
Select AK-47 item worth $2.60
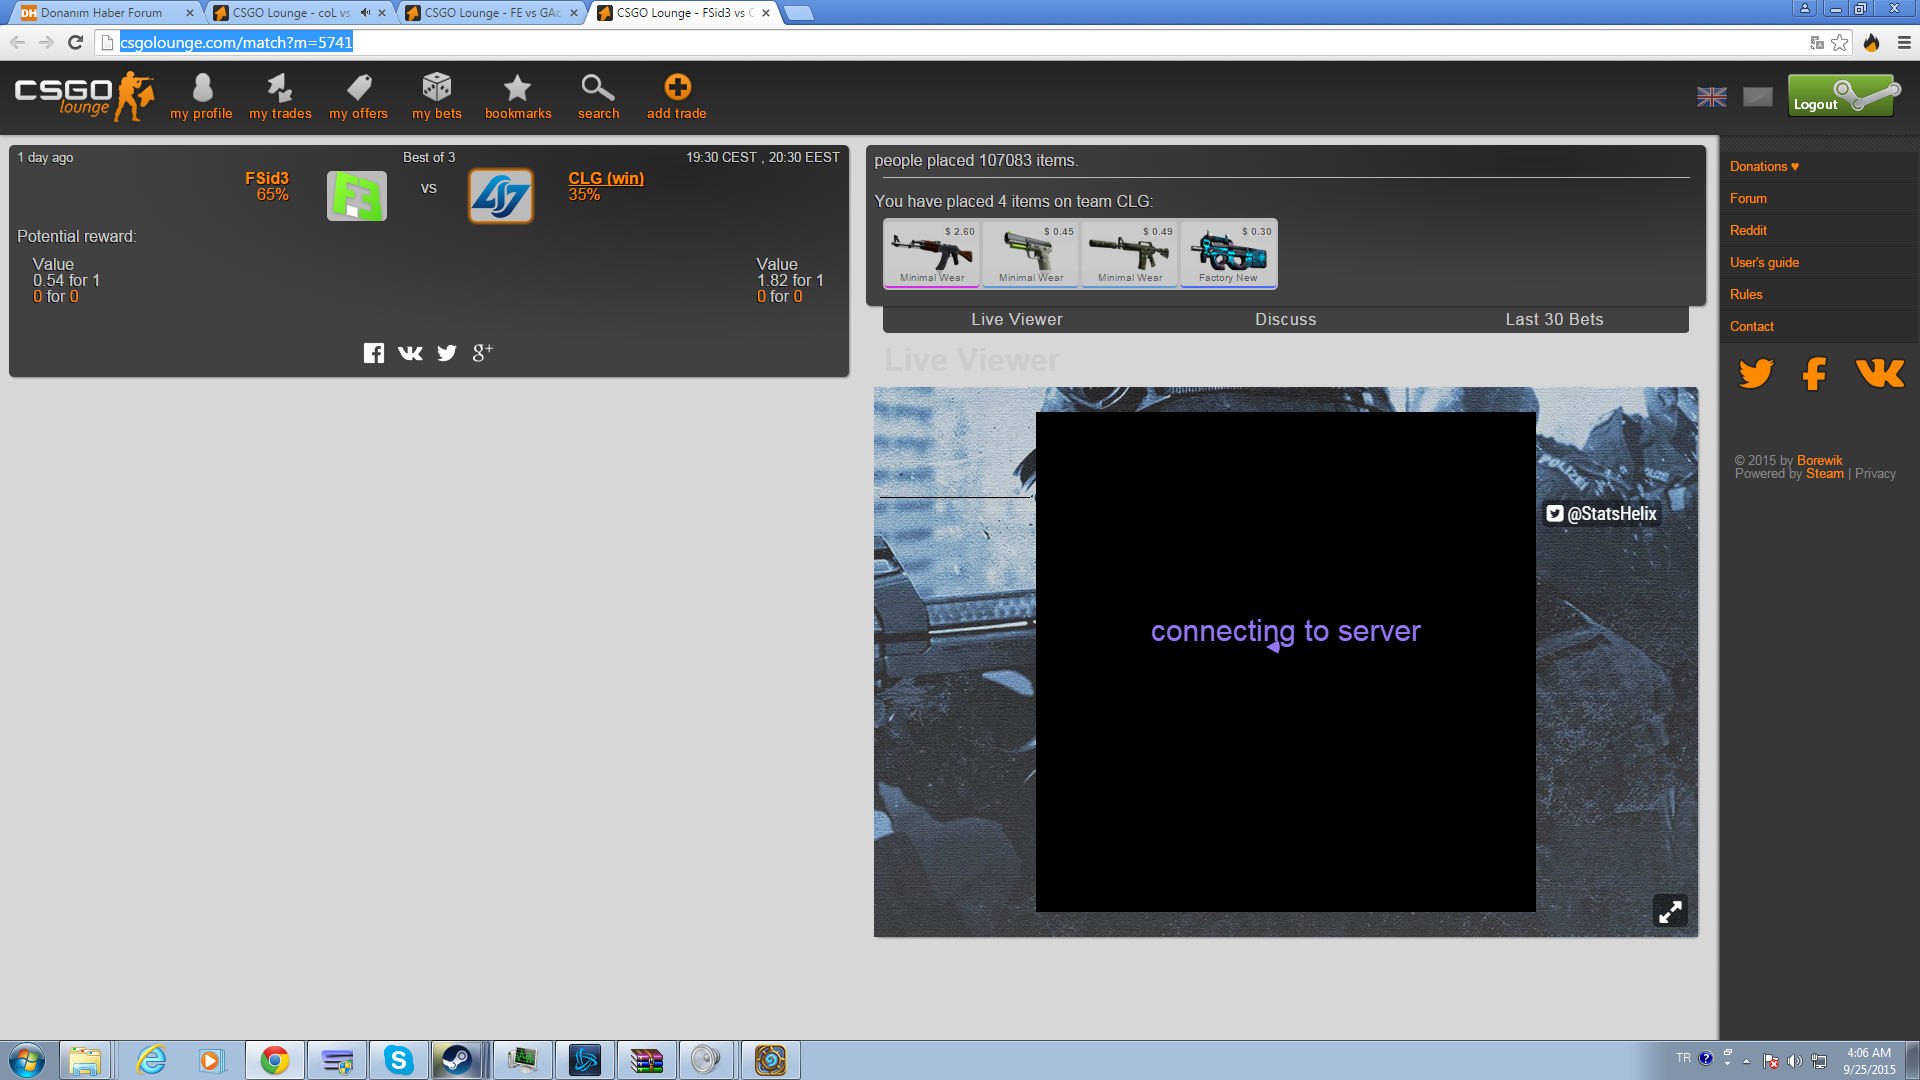932,254
